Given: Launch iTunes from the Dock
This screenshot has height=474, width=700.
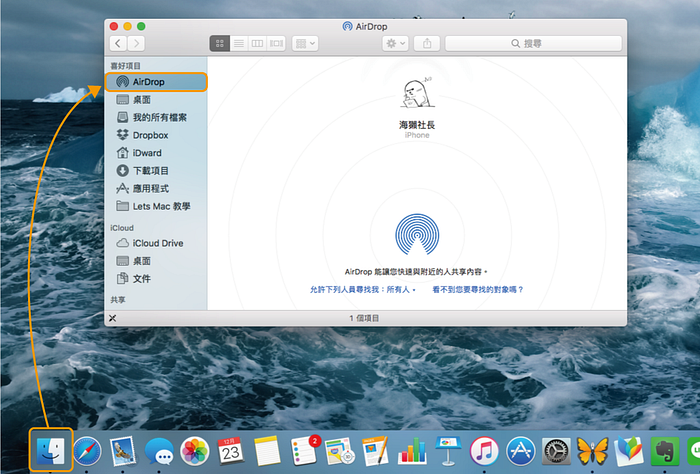Looking at the screenshot, I should [x=484, y=451].
